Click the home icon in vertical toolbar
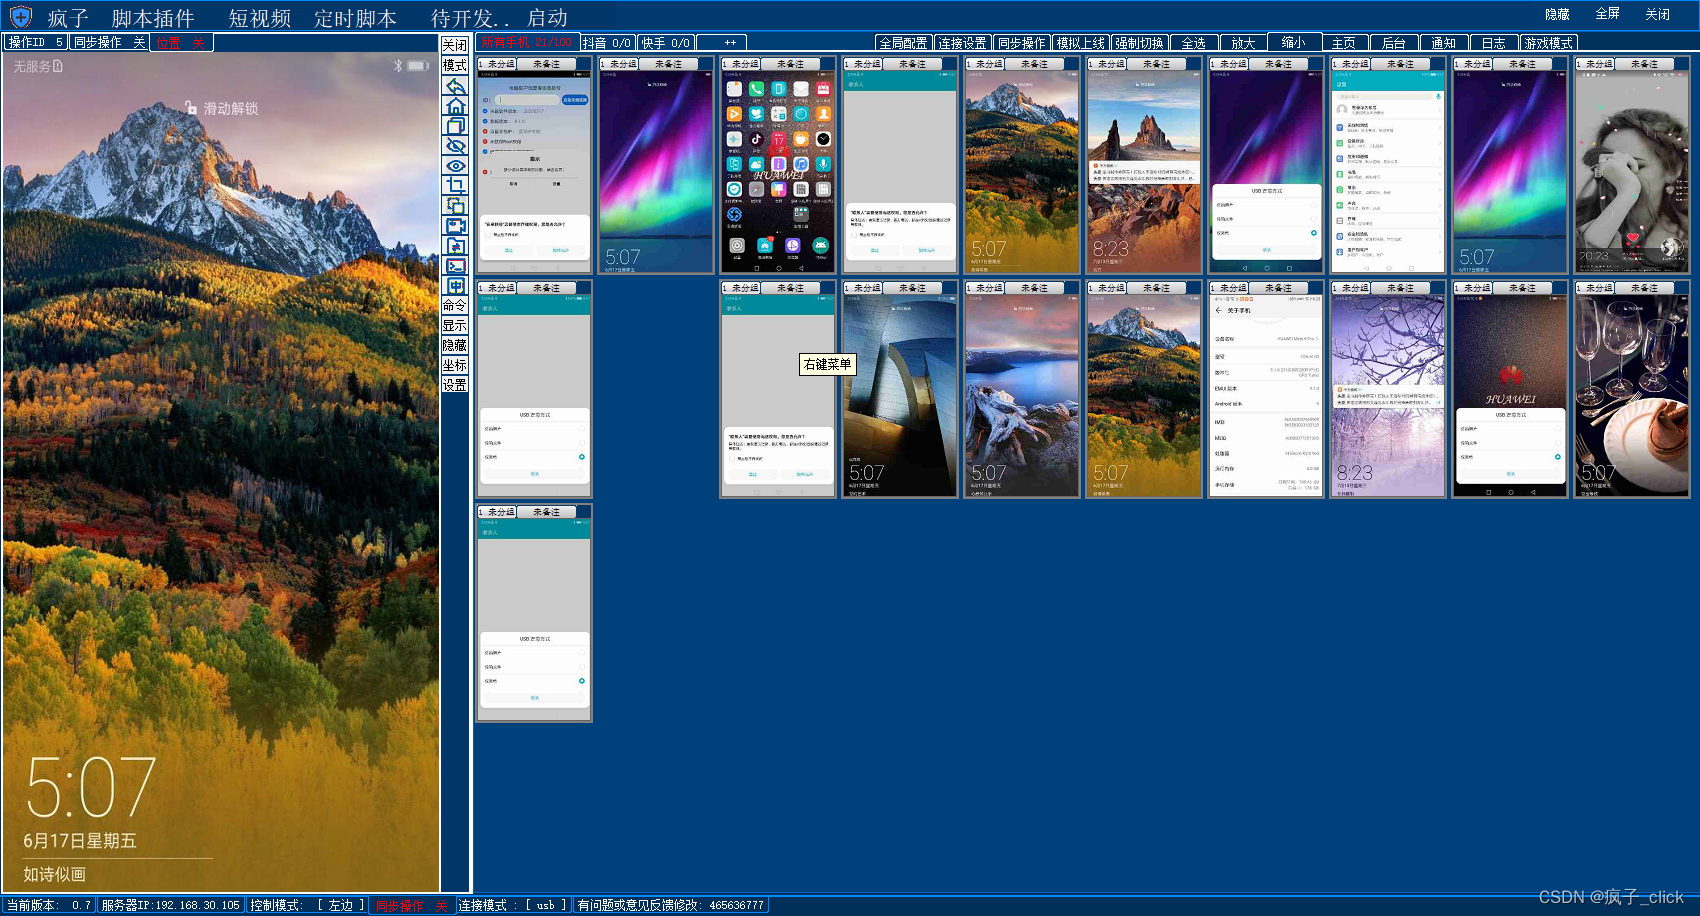This screenshot has height=916, width=1700. tap(455, 106)
